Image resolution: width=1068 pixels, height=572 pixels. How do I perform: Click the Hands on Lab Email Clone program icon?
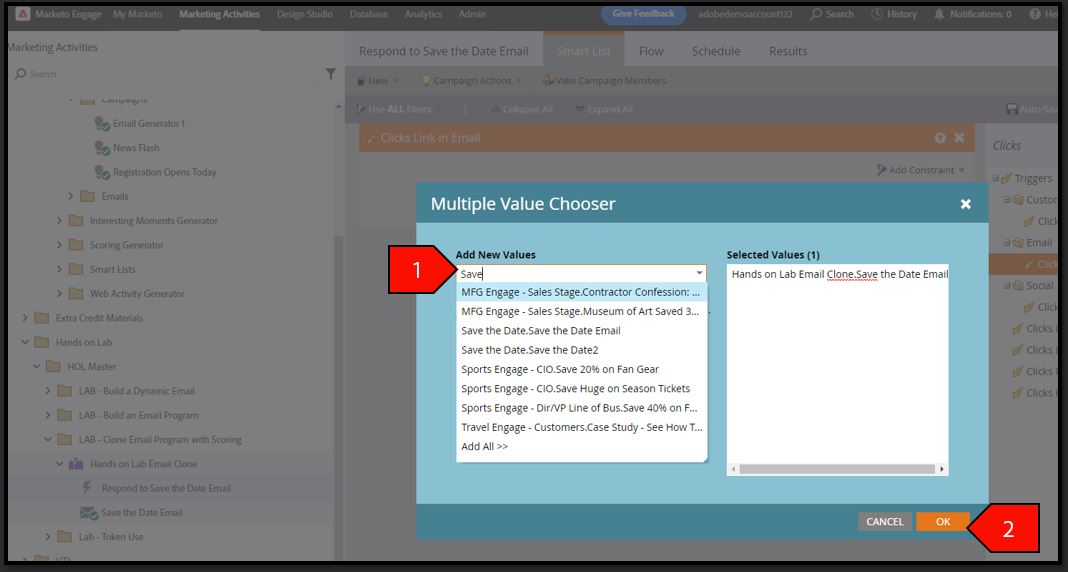click(x=76, y=464)
